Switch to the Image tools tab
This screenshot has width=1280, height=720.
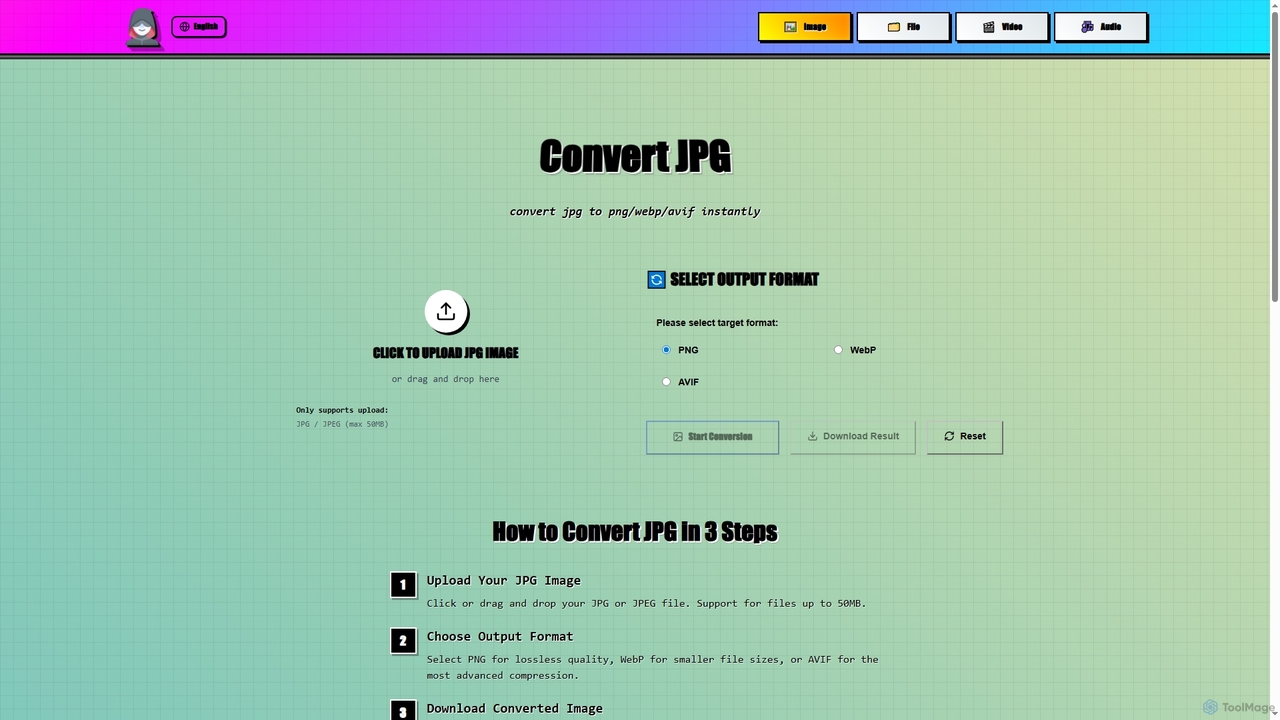tap(805, 27)
